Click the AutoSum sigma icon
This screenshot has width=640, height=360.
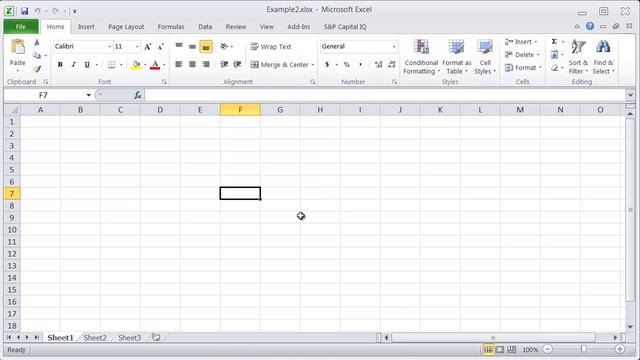tap(554, 42)
